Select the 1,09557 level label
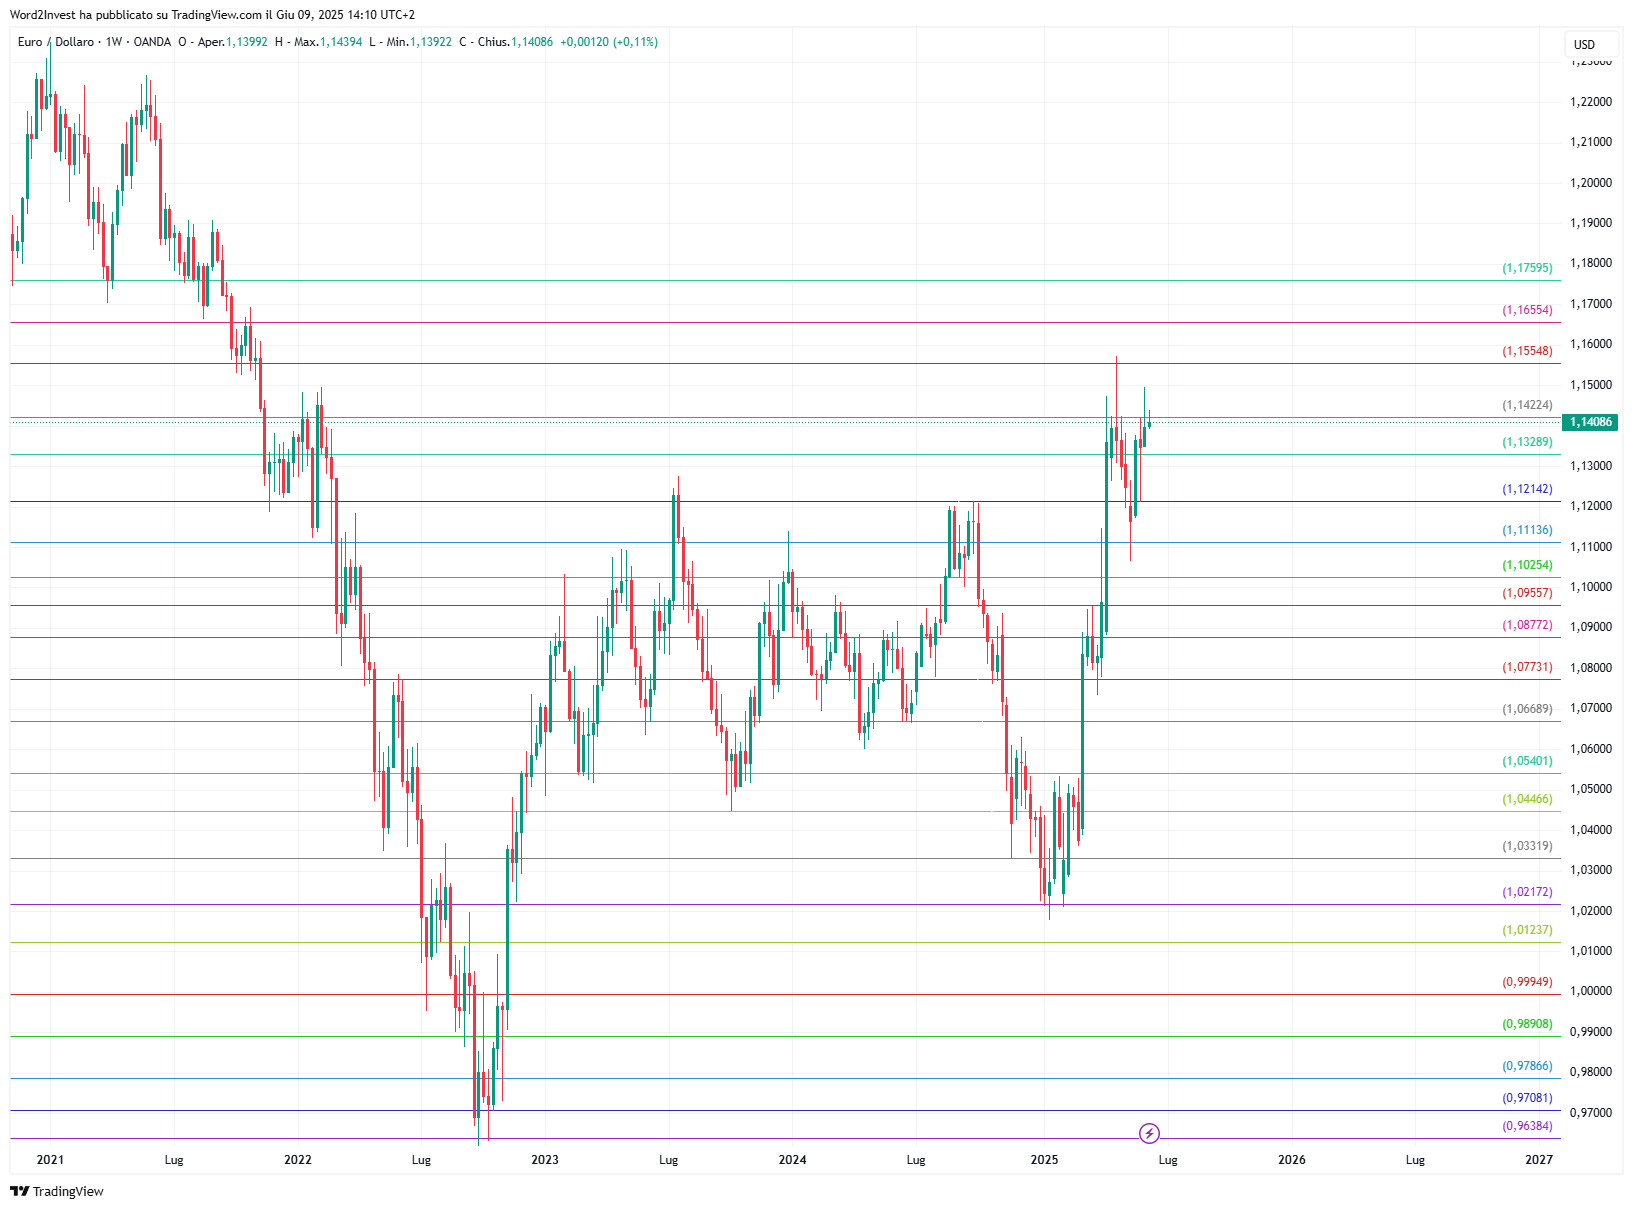 1527,593
